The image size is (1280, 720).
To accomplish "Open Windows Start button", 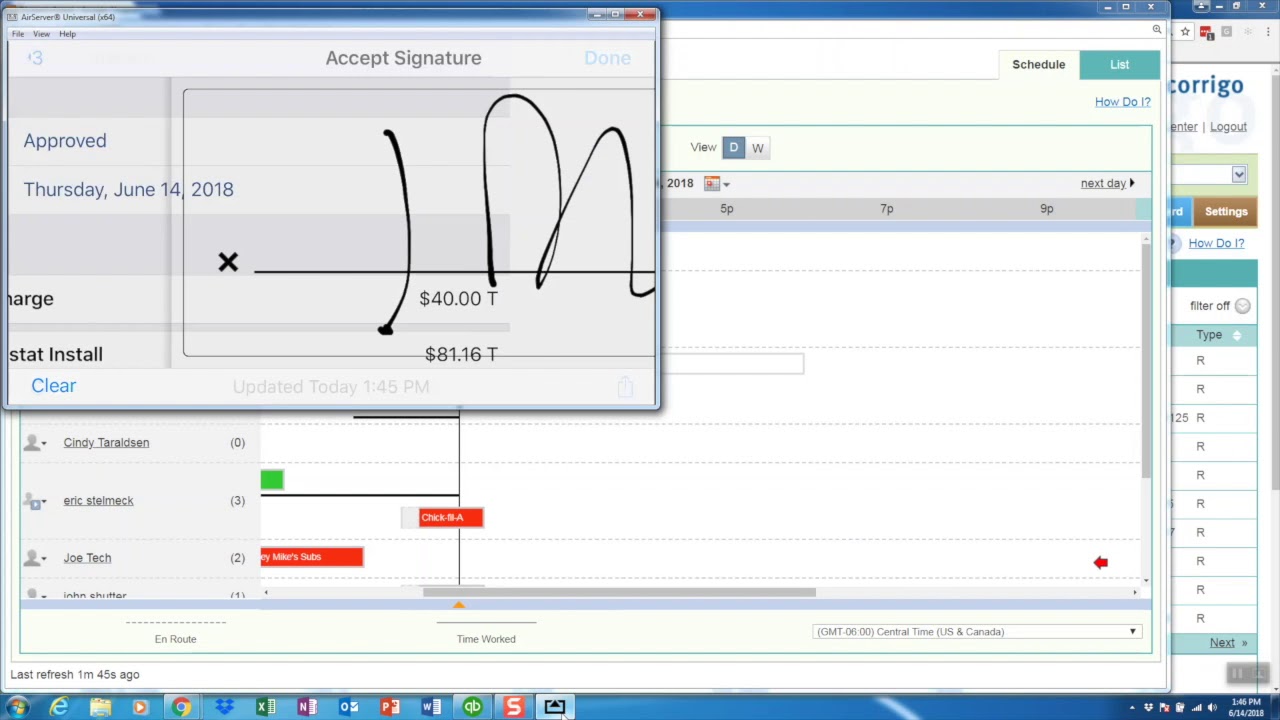I will click(x=17, y=707).
